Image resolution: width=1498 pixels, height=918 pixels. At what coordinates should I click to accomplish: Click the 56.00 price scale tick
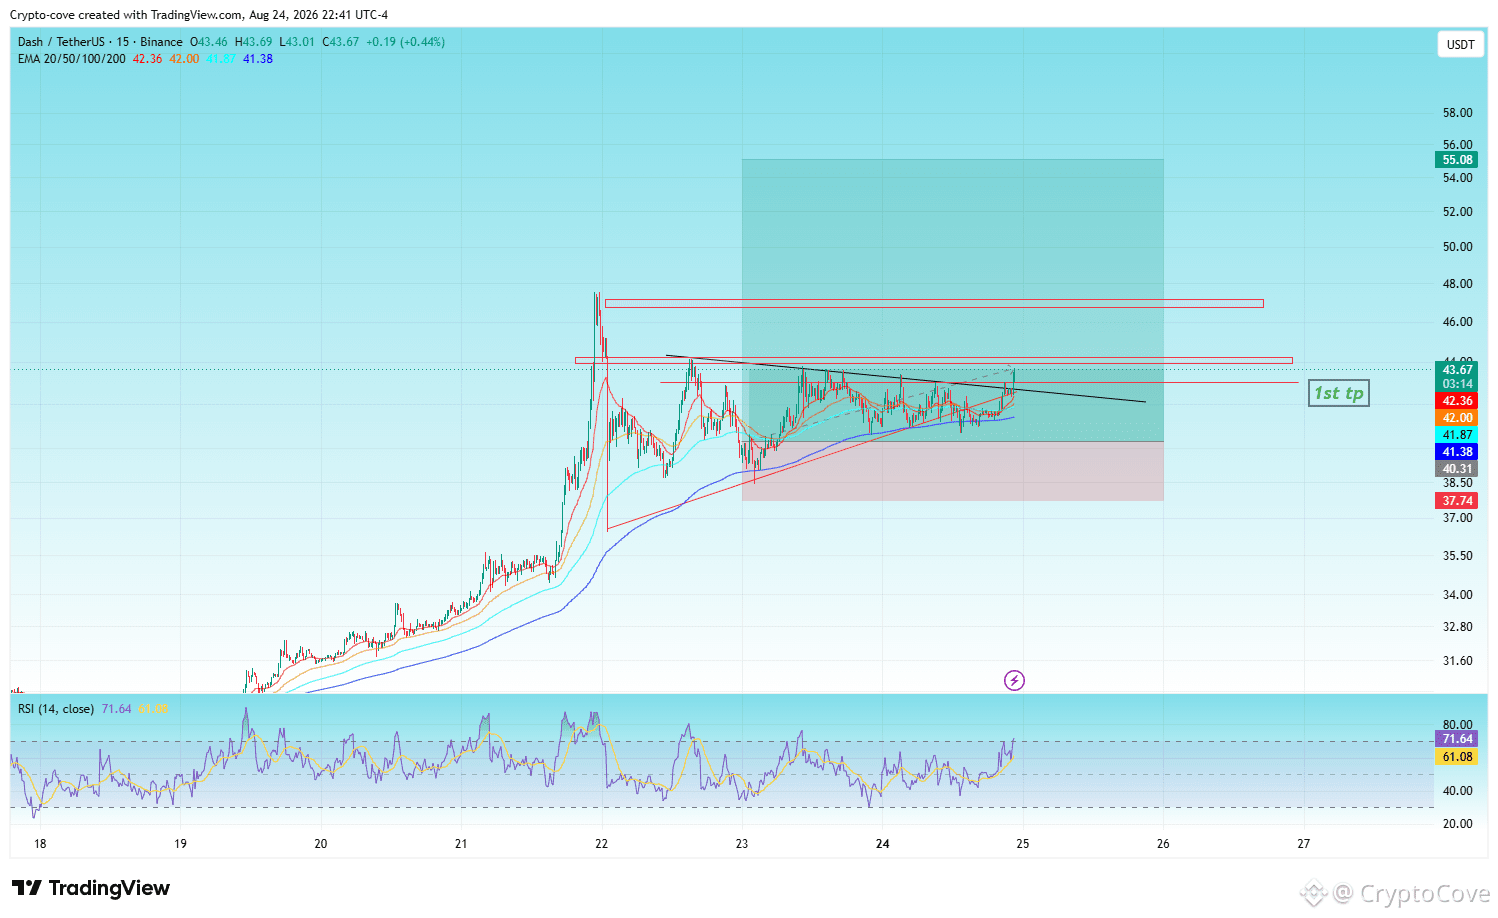coord(1457,145)
